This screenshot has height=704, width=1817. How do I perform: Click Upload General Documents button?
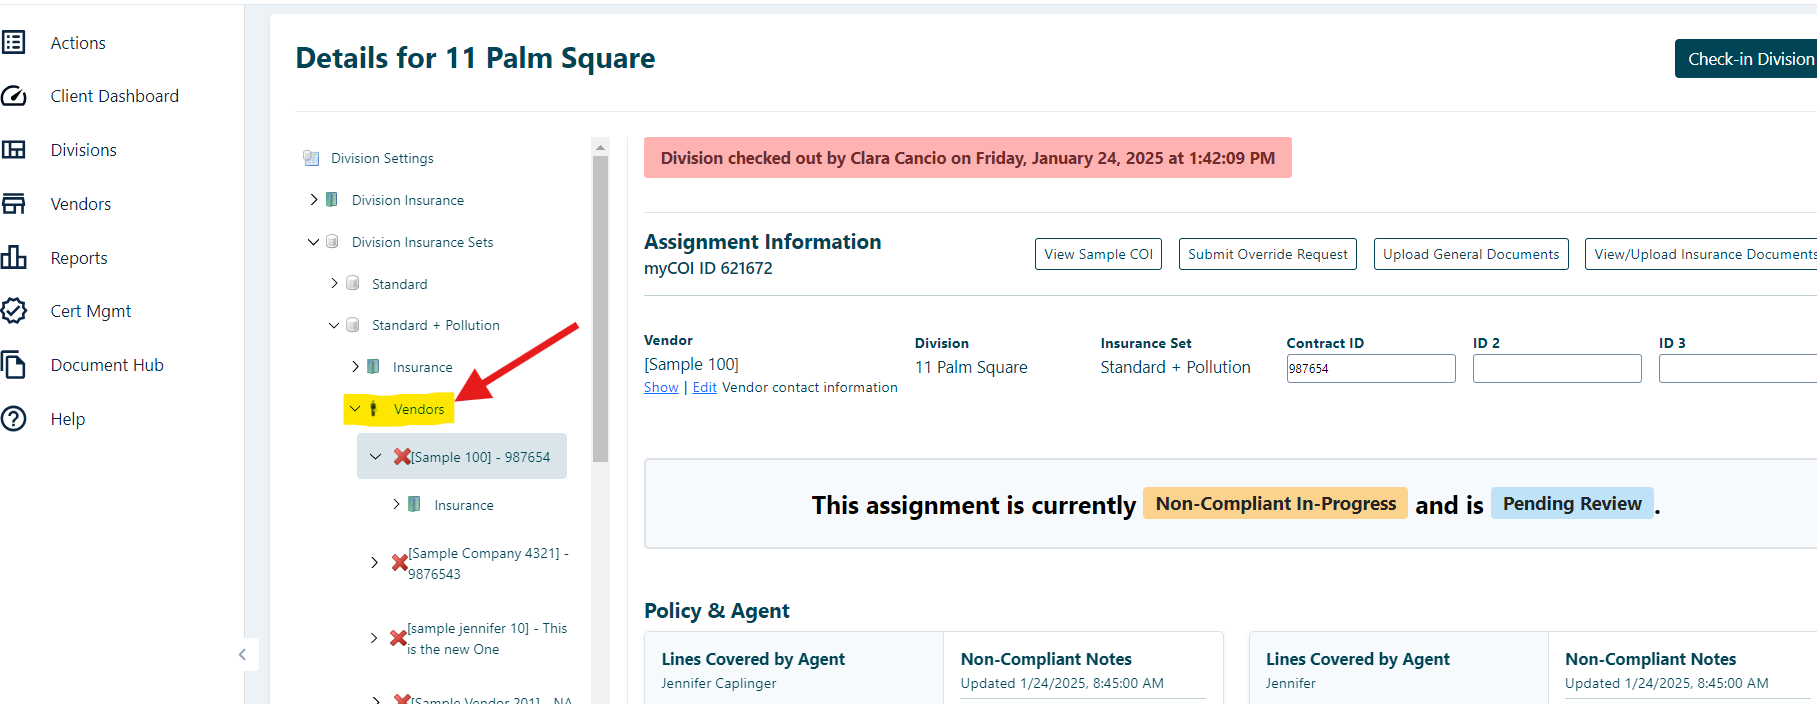(x=1470, y=254)
